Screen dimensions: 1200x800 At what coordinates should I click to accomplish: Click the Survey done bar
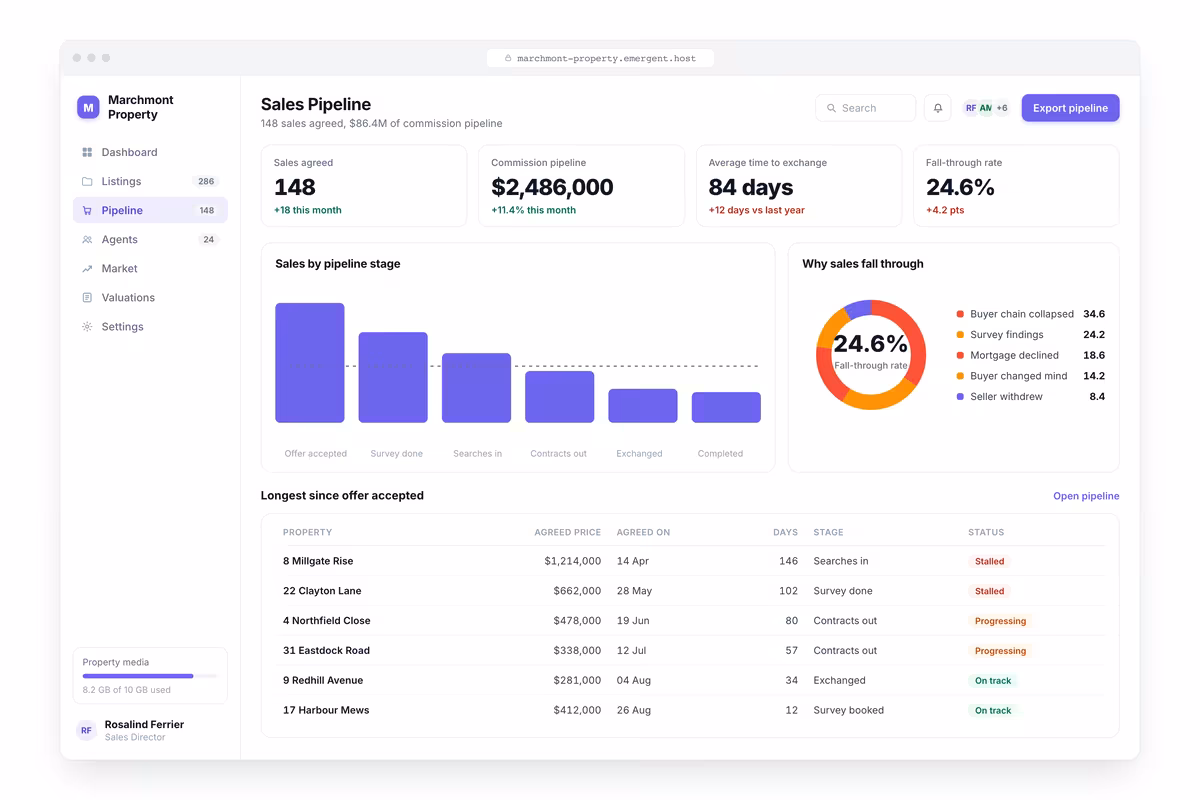click(393, 377)
